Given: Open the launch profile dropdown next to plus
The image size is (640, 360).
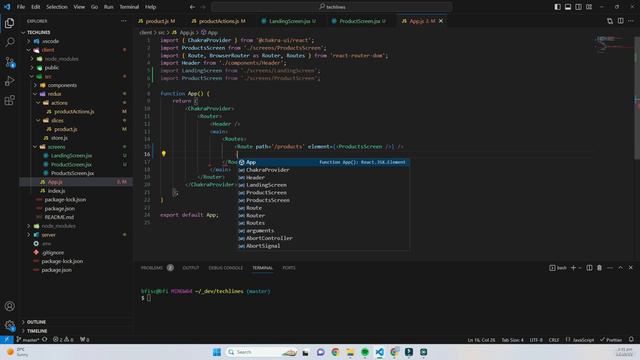Looking at the screenshot, I should pyautogui.click(x=580, y=268).
